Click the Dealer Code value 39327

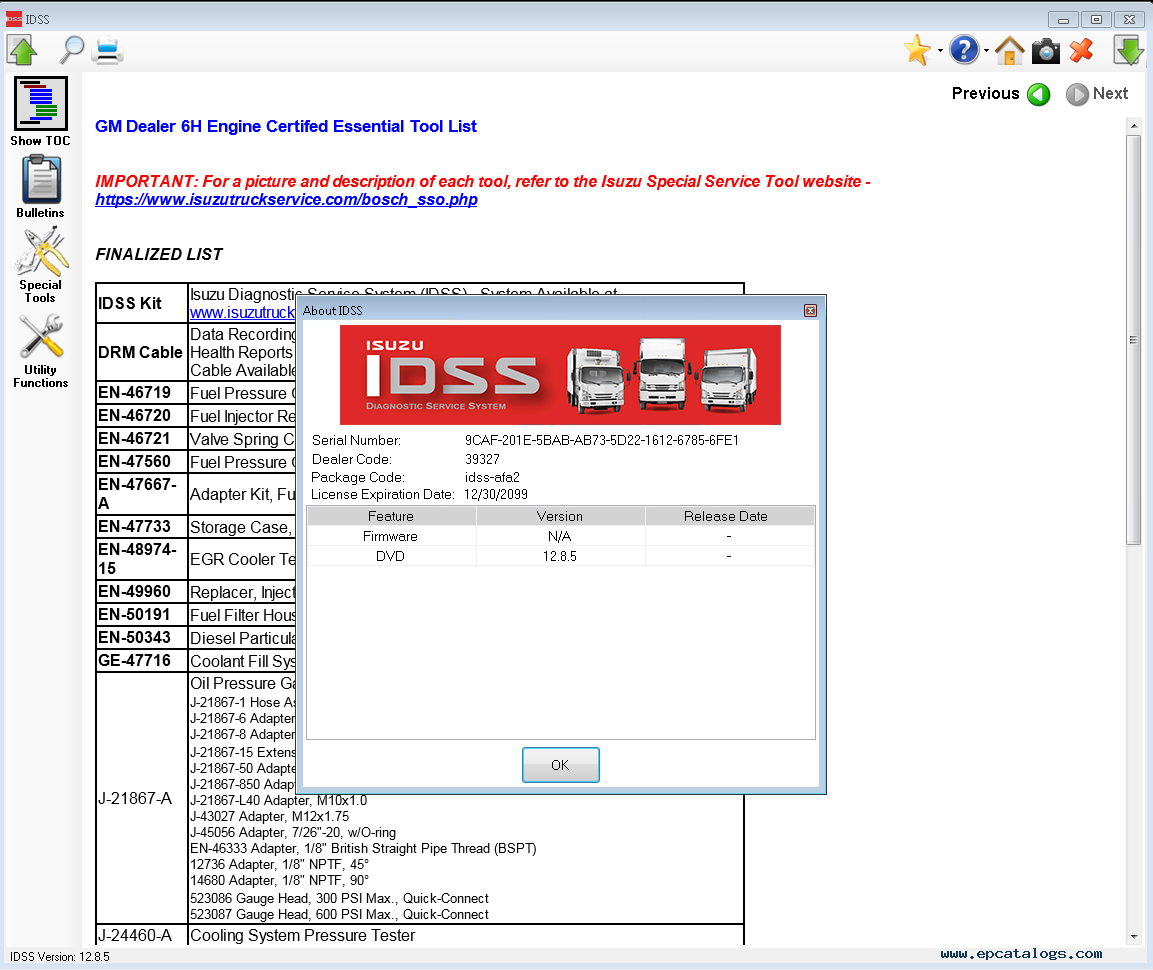[482, 459]
